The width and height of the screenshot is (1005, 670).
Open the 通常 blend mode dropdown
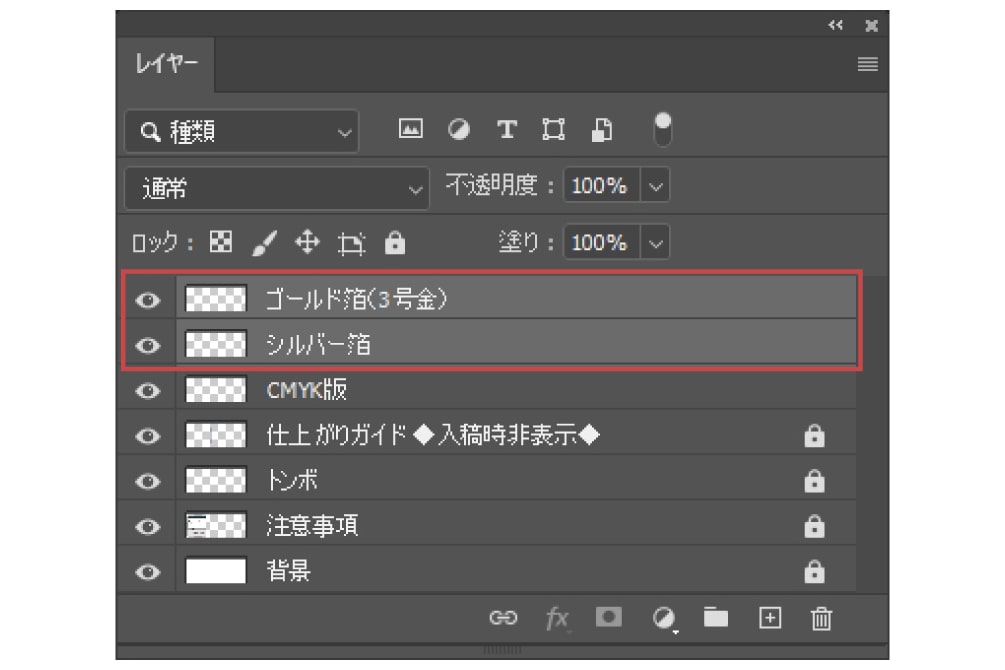click(x=277, y=187)
